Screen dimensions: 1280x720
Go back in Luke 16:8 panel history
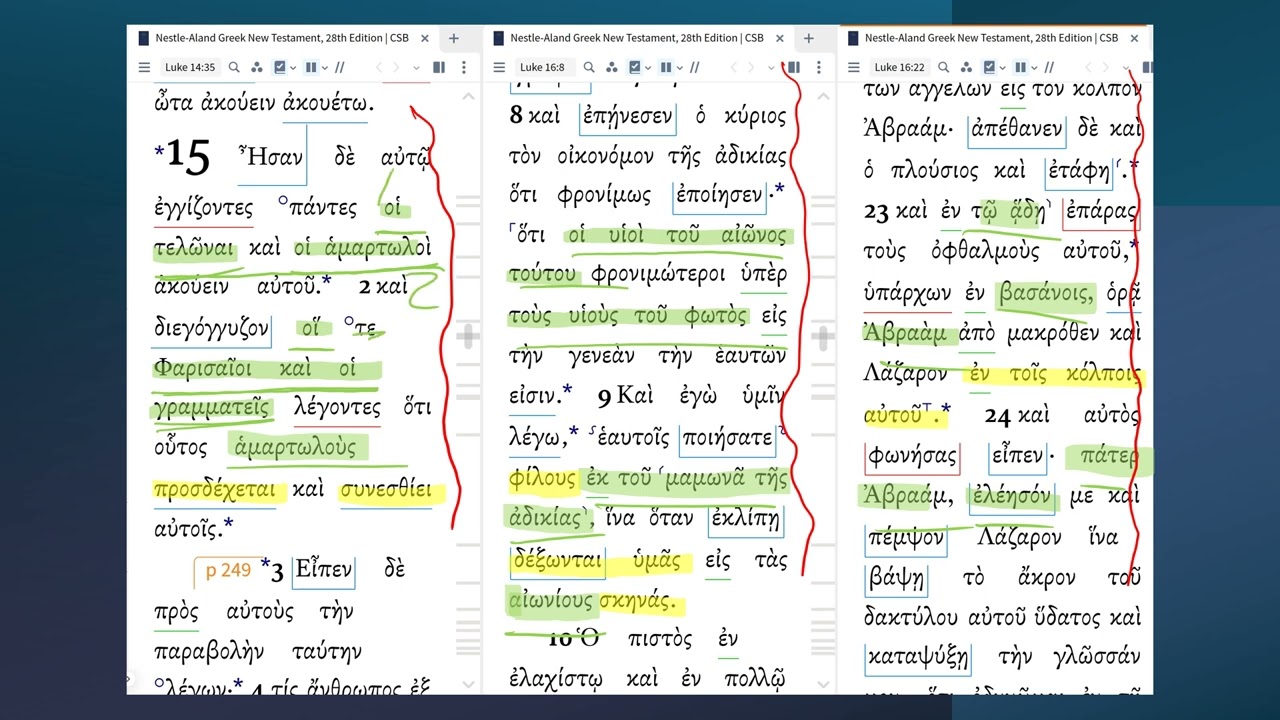[x=734, y=67]
